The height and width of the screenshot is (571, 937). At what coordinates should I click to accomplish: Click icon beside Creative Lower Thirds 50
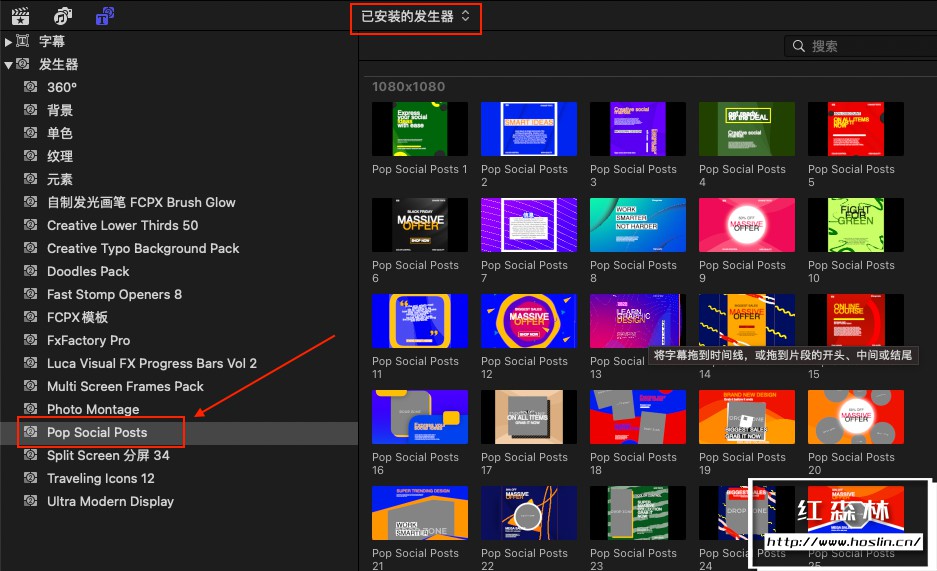[30, 225]
